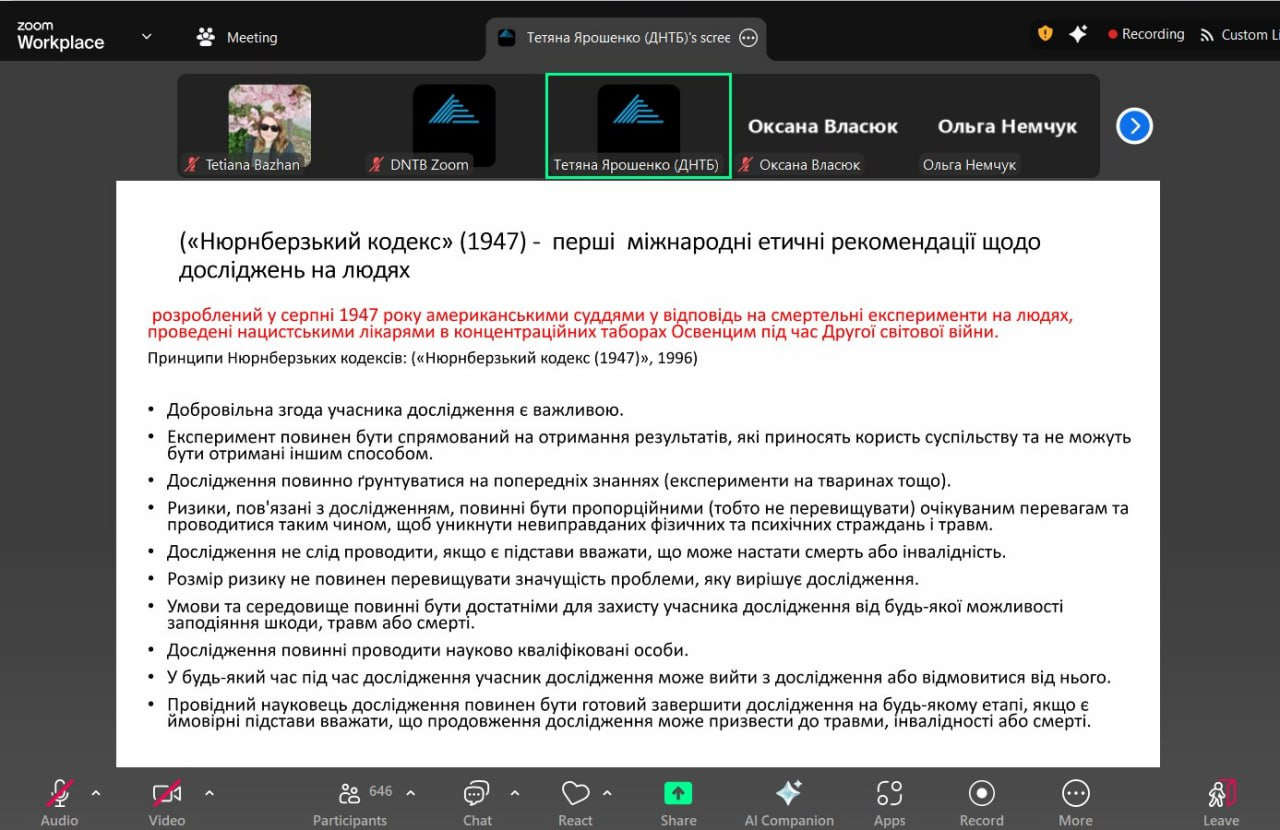1280x830 pixels.
Task: Unmute microphone with the Audio button
Action: coord(60,803)
